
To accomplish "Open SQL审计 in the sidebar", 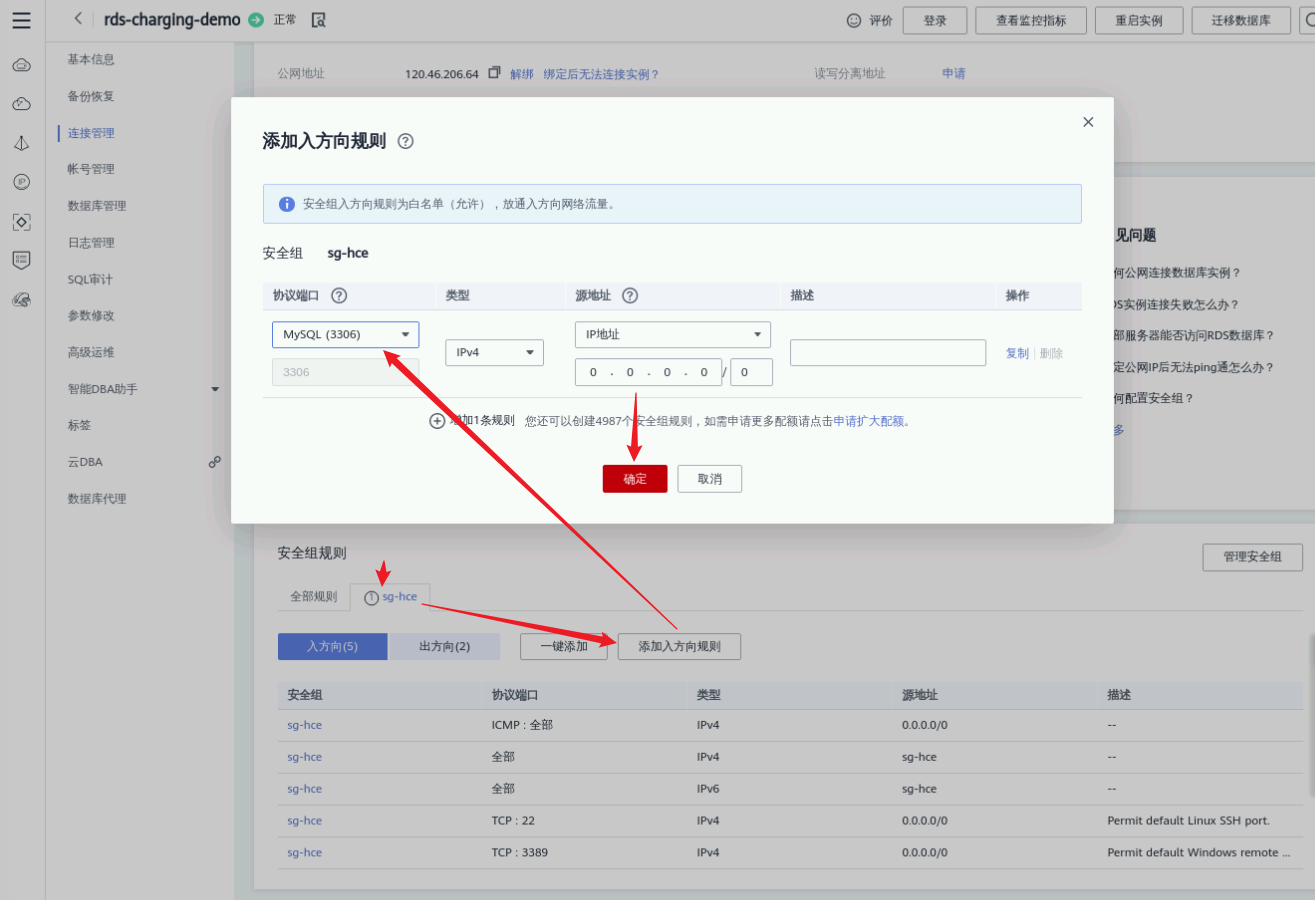I will (x=90, y=280).
